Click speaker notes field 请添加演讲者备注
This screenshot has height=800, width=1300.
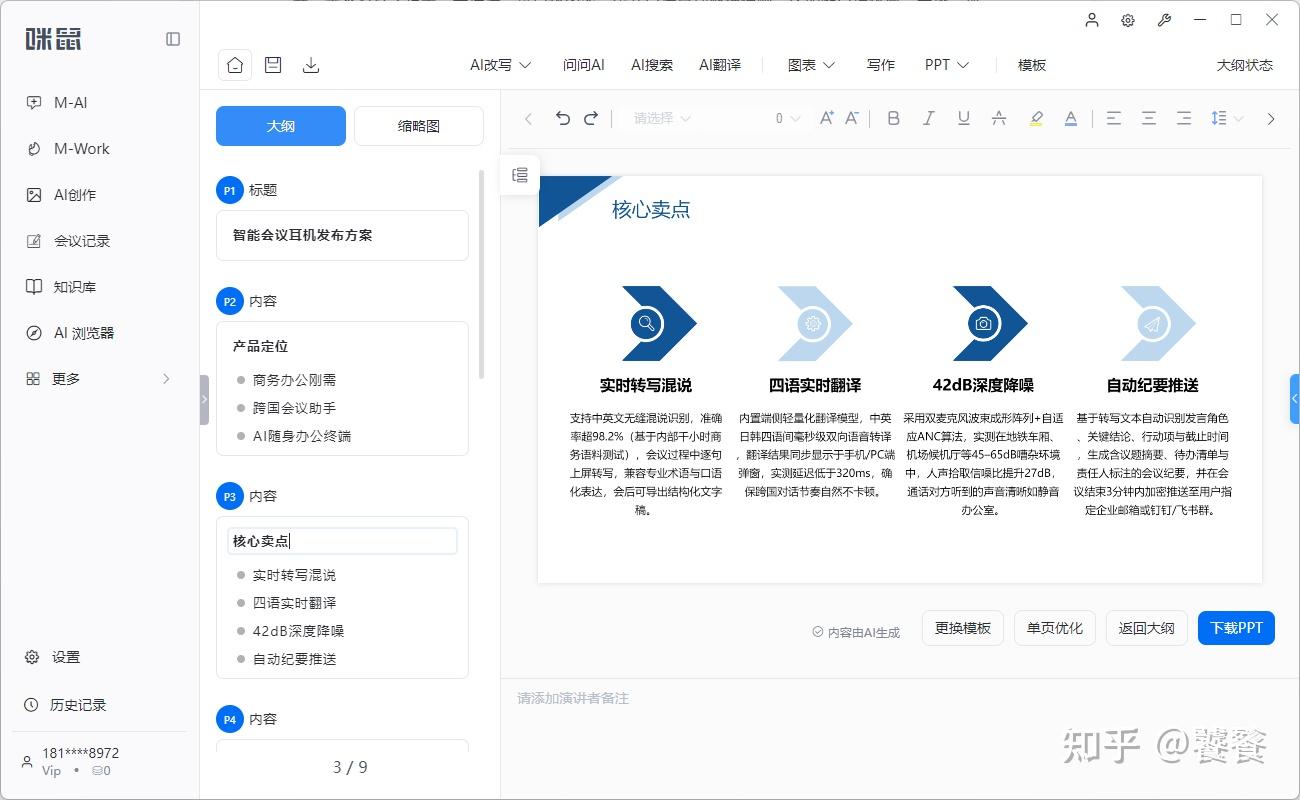(573, 698)
